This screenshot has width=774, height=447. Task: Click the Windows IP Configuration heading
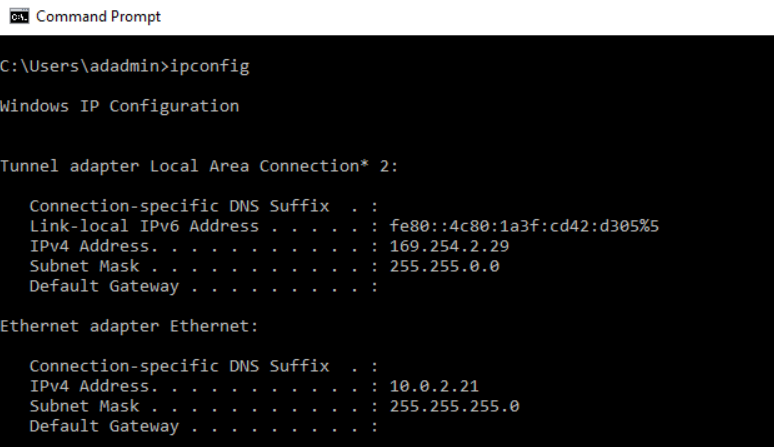coord(120,106)
